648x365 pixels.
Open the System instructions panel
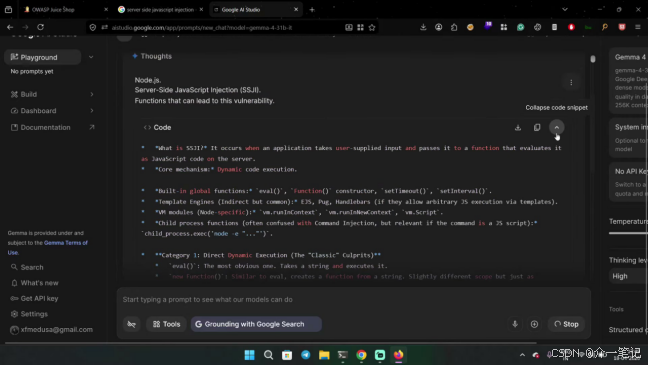[x=629, y=138]
